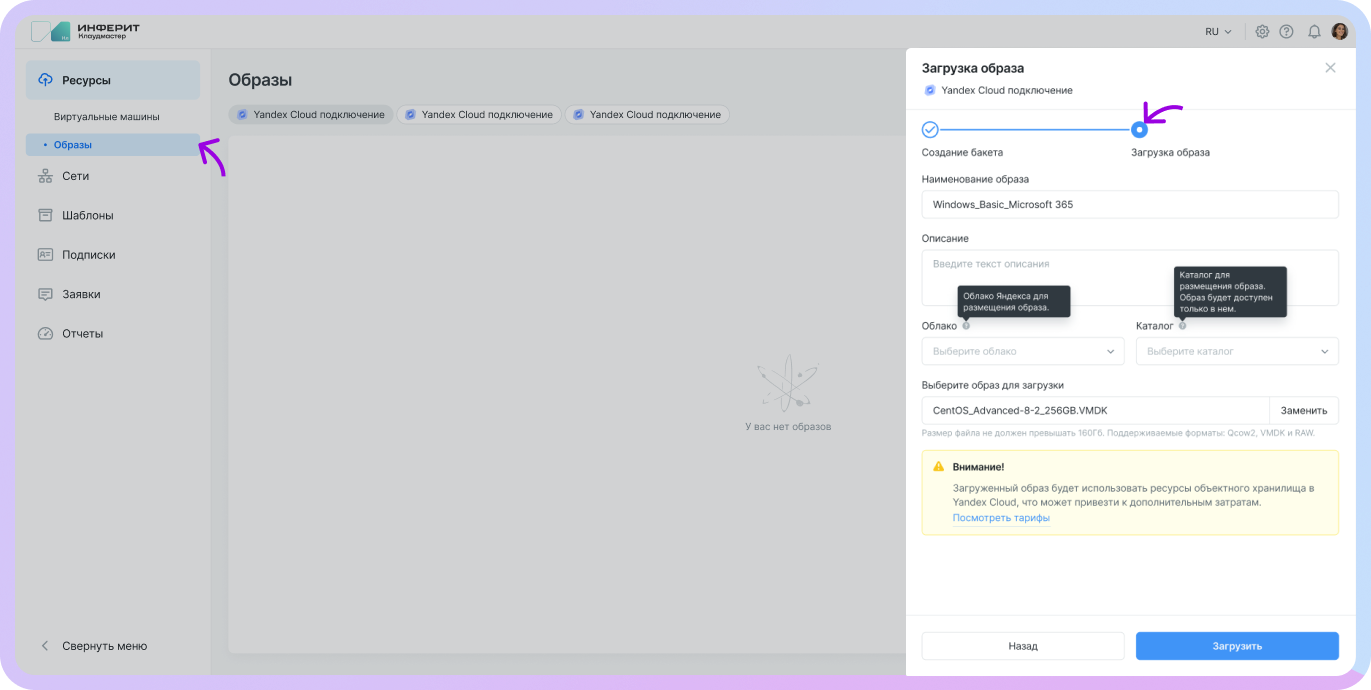
Task: Open notifications bell icon
Action: pyautogui.click(x=1314, y=32)
